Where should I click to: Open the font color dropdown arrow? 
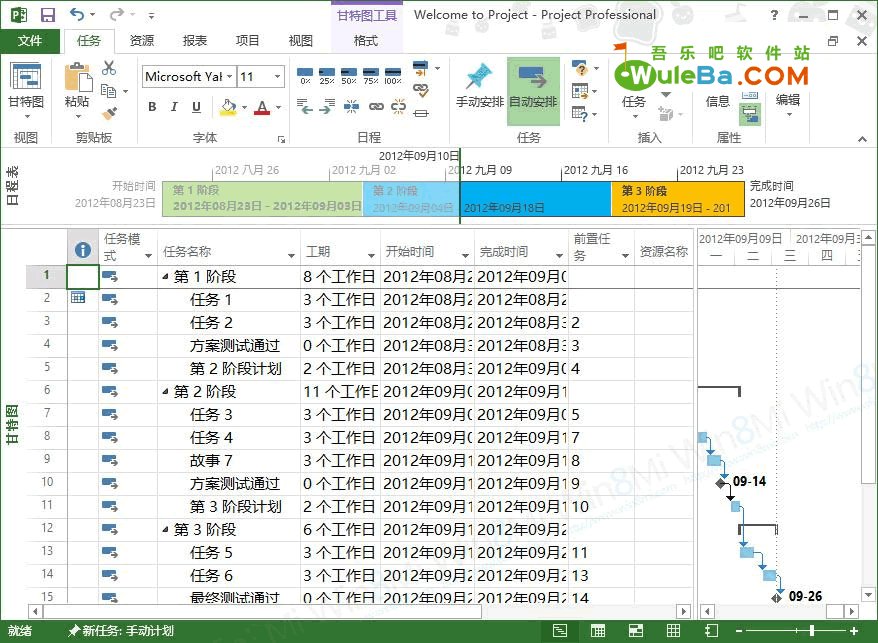point(278,107)
